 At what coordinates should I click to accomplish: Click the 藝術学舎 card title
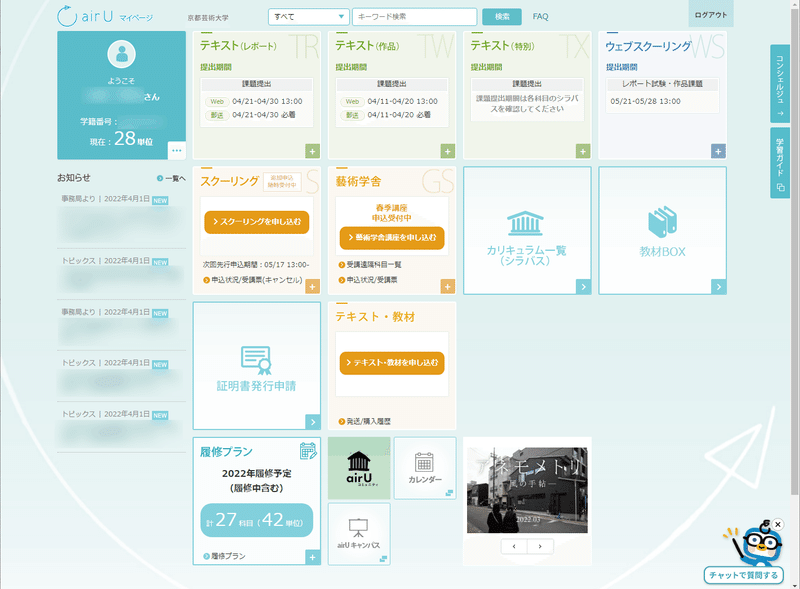pyautogui.click(x=358, y=182)
